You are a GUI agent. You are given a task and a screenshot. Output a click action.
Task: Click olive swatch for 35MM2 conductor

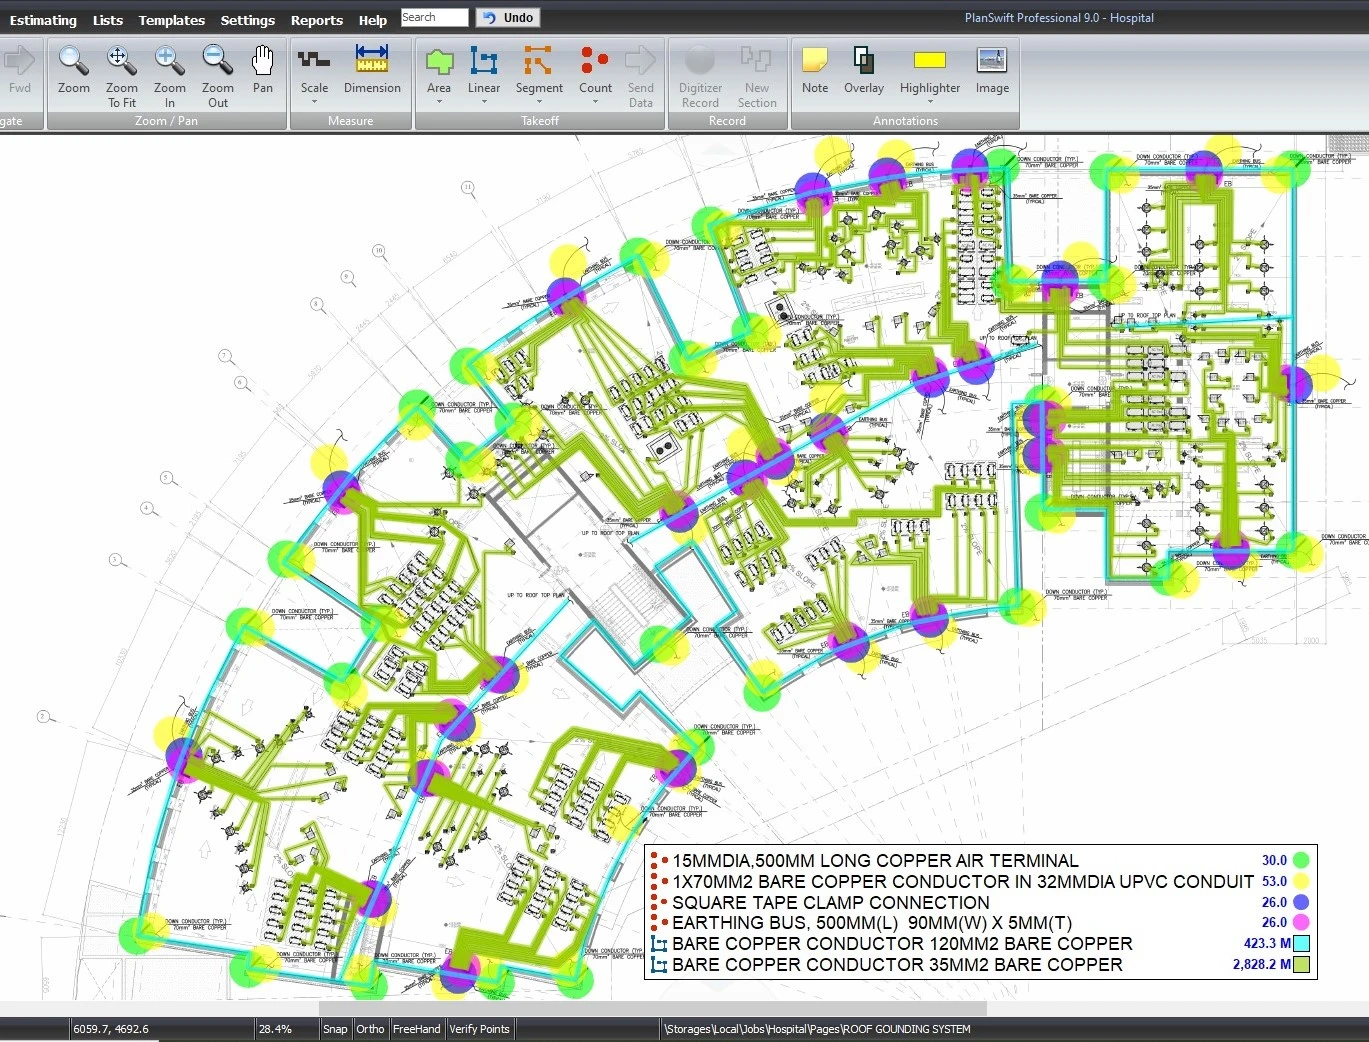coord(1301,965)
